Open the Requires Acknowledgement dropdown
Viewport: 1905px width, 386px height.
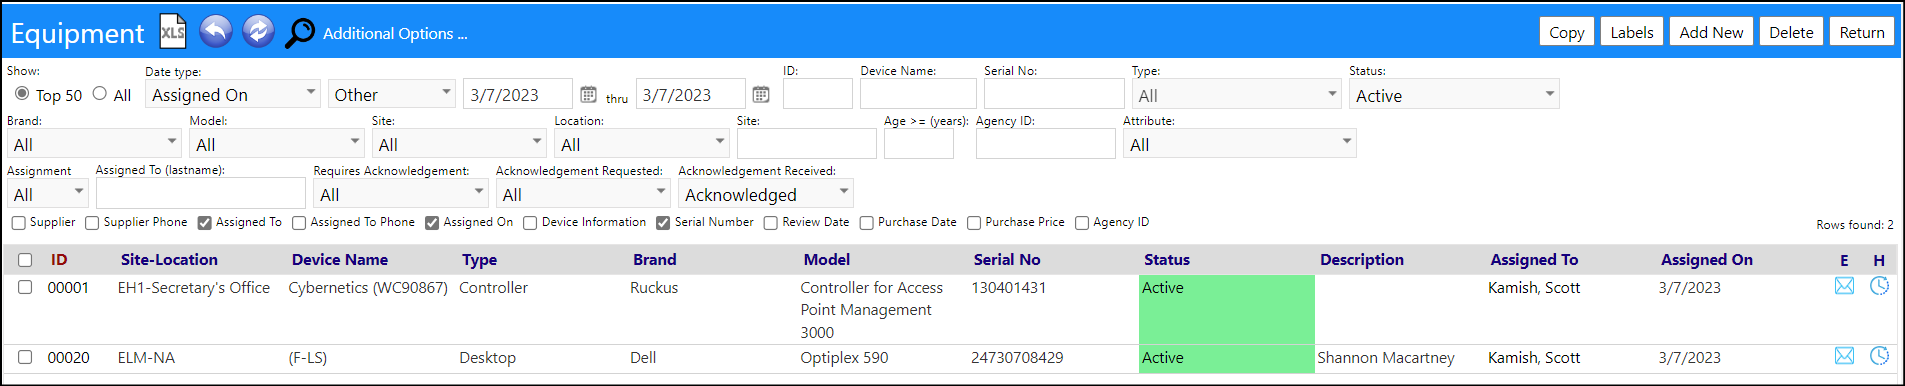click(x=401, y=193)
